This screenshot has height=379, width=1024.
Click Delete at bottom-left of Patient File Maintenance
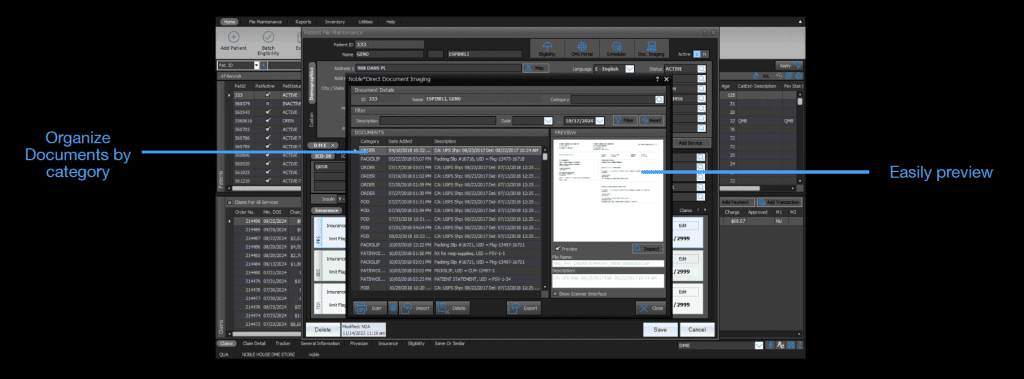pos(323,330)
